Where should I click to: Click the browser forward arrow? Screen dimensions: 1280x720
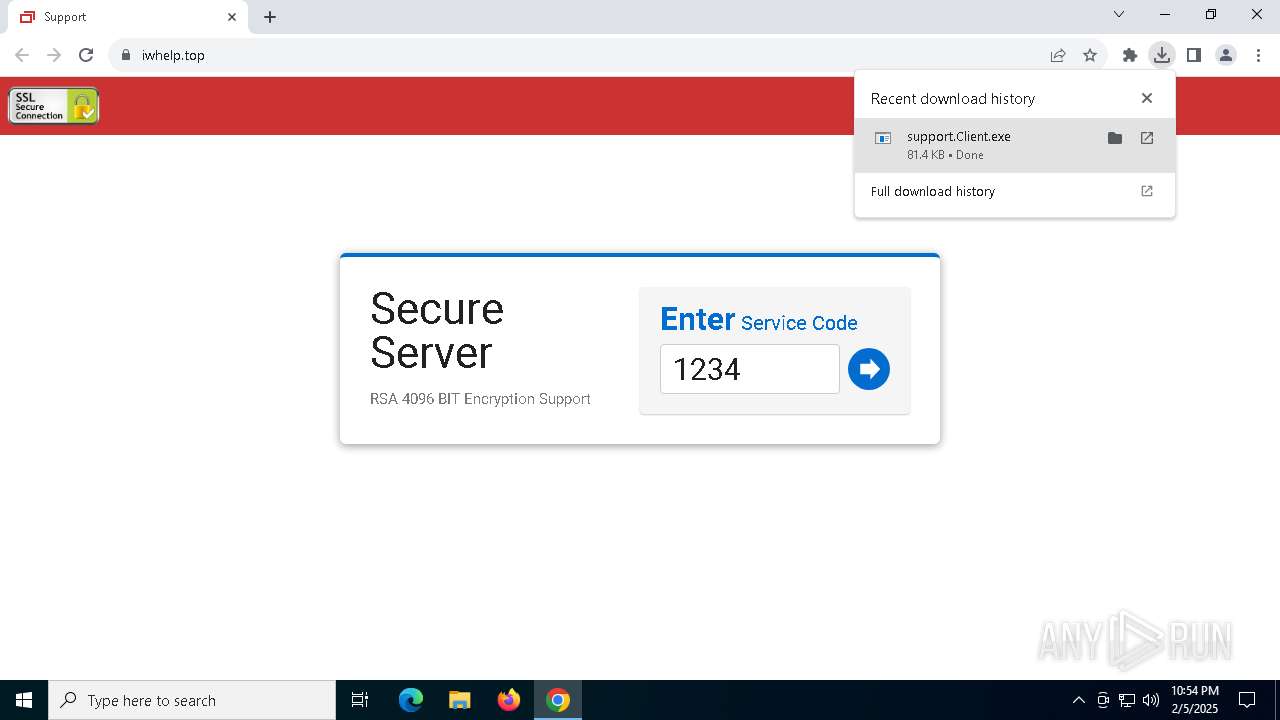click(54, 55)
